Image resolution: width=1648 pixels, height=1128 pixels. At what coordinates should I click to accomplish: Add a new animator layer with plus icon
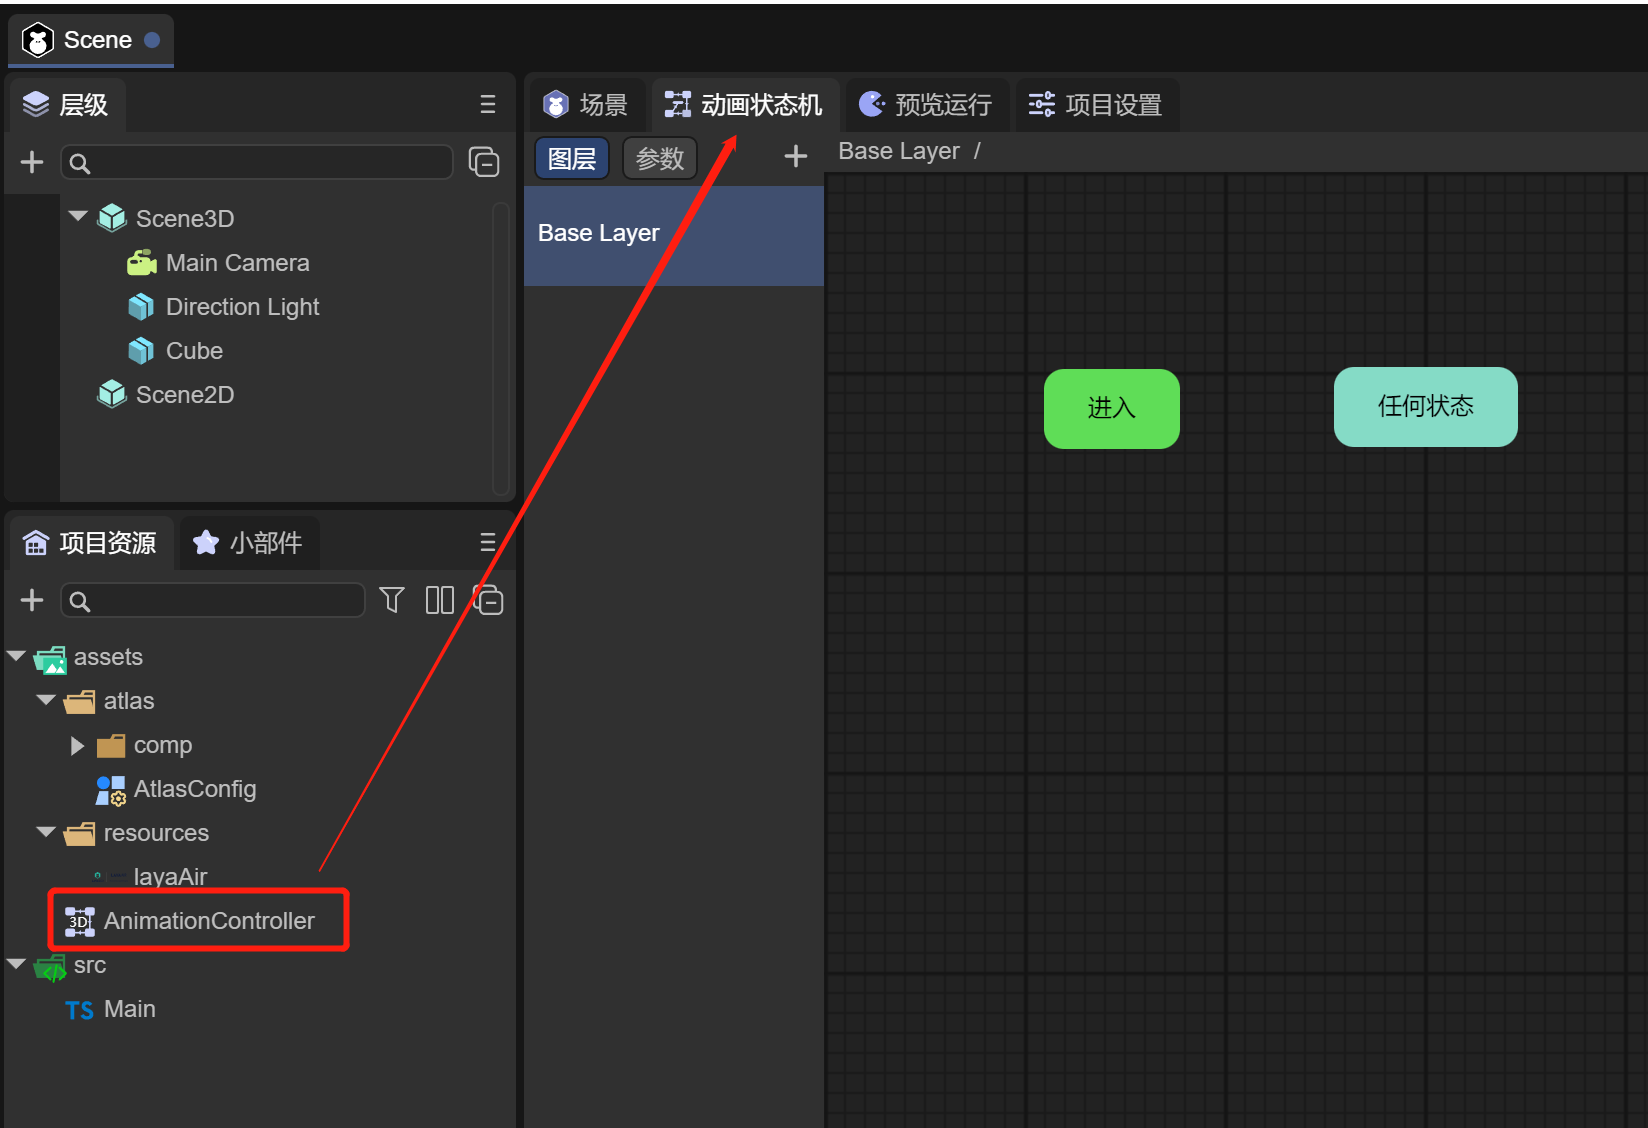(x=795, y=156)
